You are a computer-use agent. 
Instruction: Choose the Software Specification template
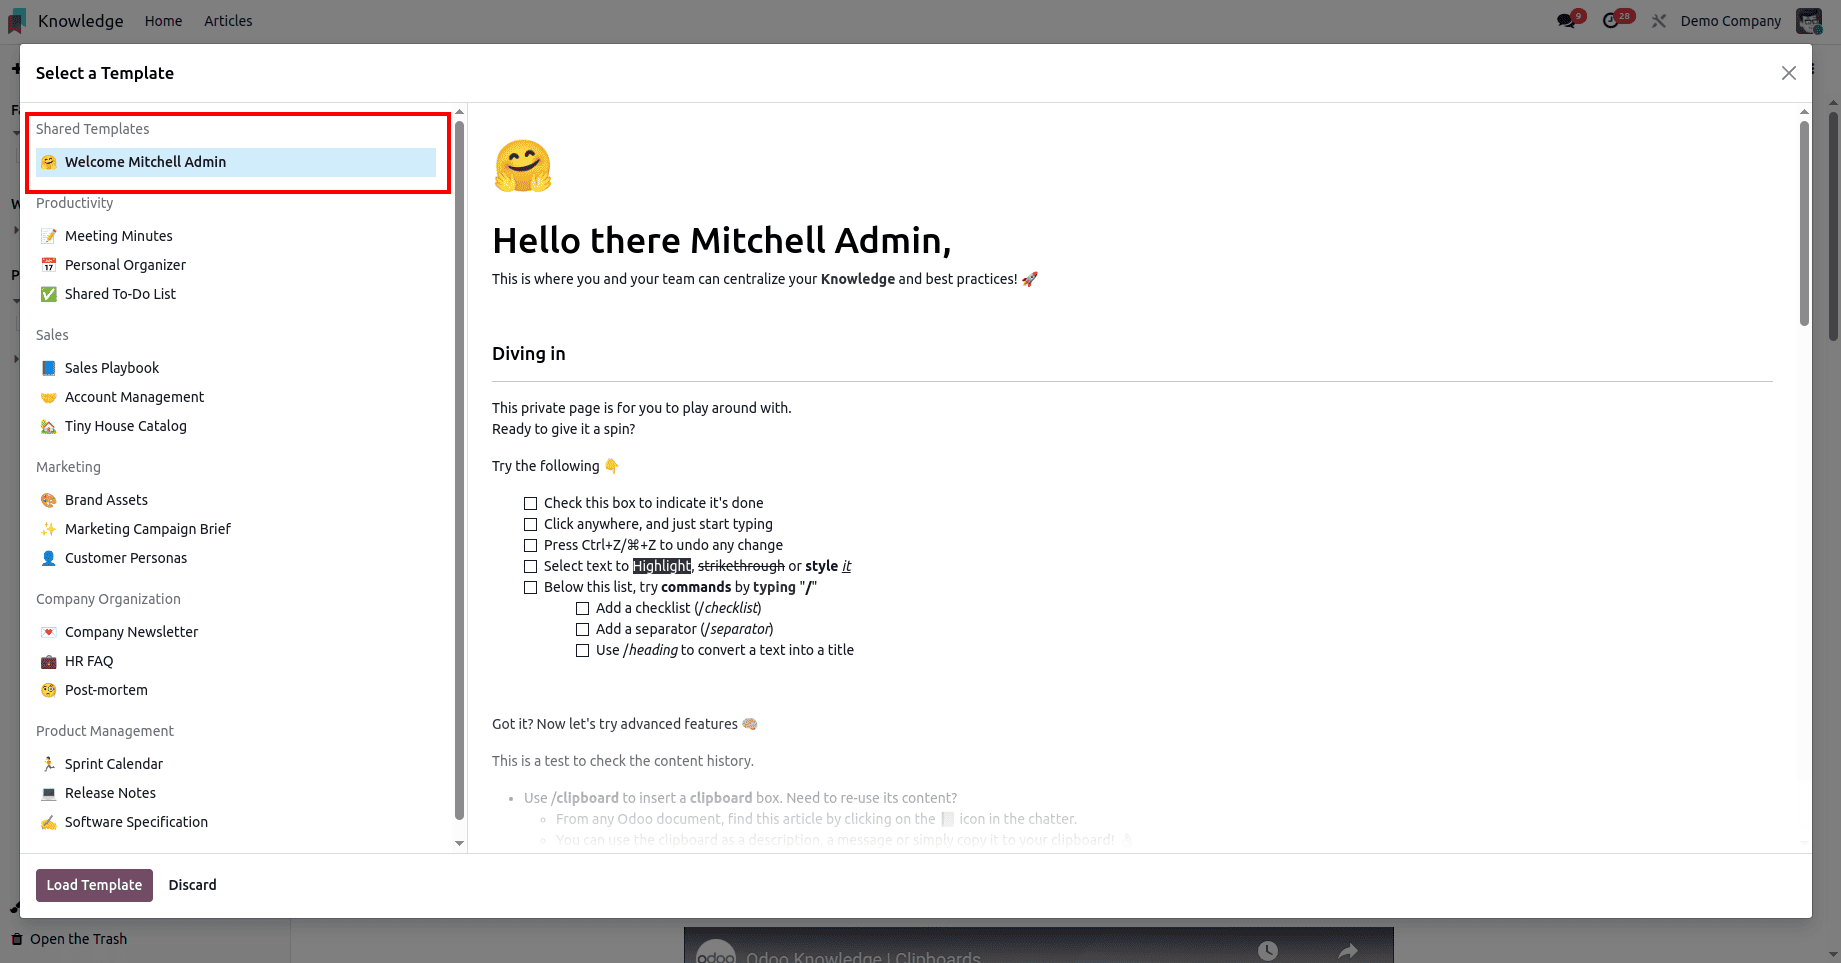pyautogui.click(x=236, y=822)
